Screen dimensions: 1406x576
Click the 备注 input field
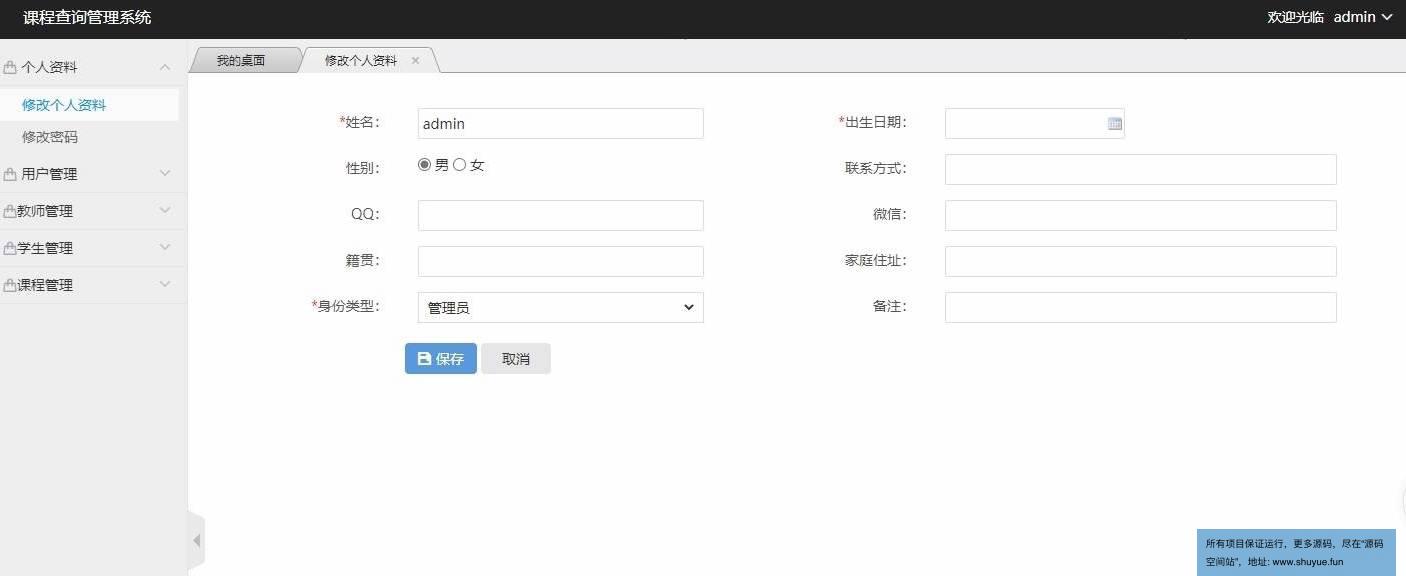pyautogui.click(x=1140, y=308)
